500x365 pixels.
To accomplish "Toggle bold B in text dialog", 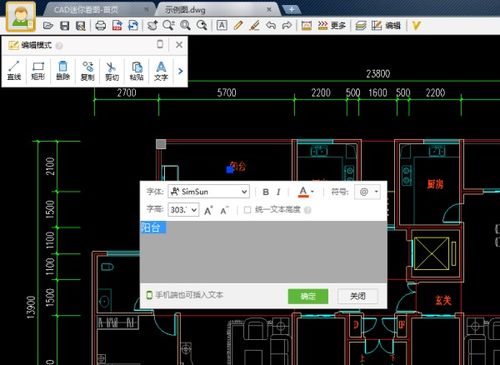I will point(266,192).
